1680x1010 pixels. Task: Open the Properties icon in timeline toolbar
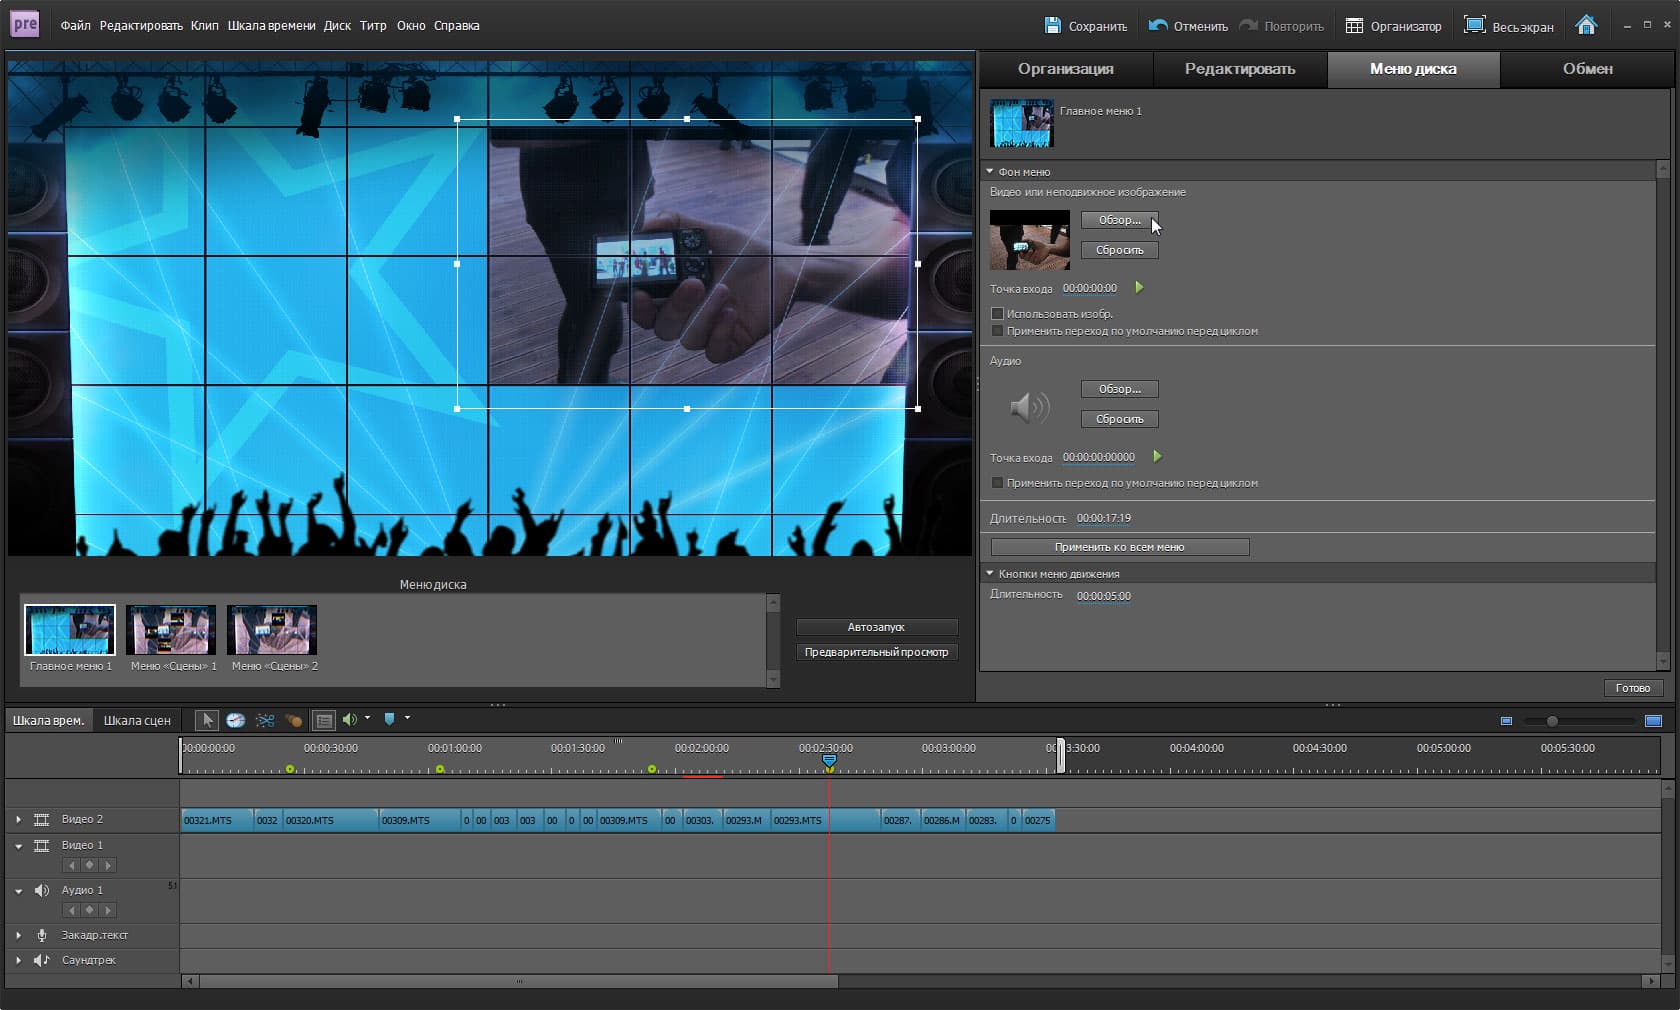tap(324, 720)
